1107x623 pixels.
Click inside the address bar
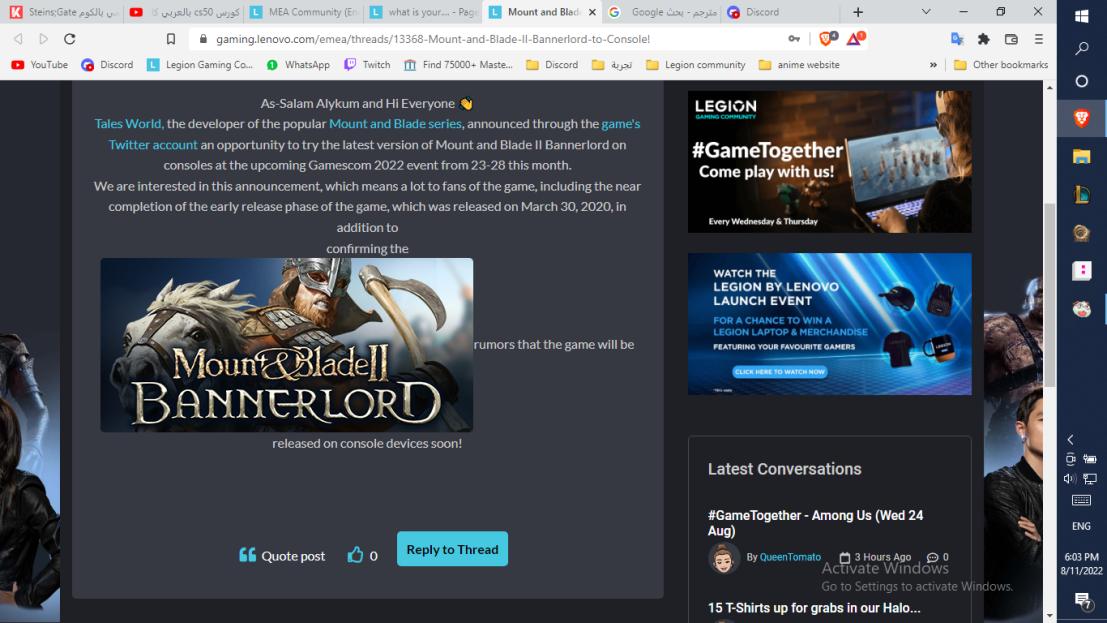coord(450,38)
